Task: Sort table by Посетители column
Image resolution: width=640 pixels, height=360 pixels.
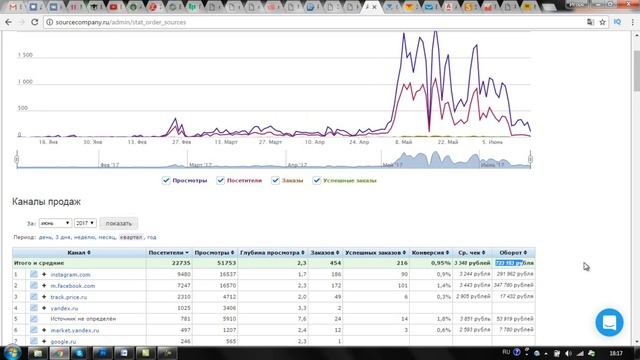Action: (169, 253)
